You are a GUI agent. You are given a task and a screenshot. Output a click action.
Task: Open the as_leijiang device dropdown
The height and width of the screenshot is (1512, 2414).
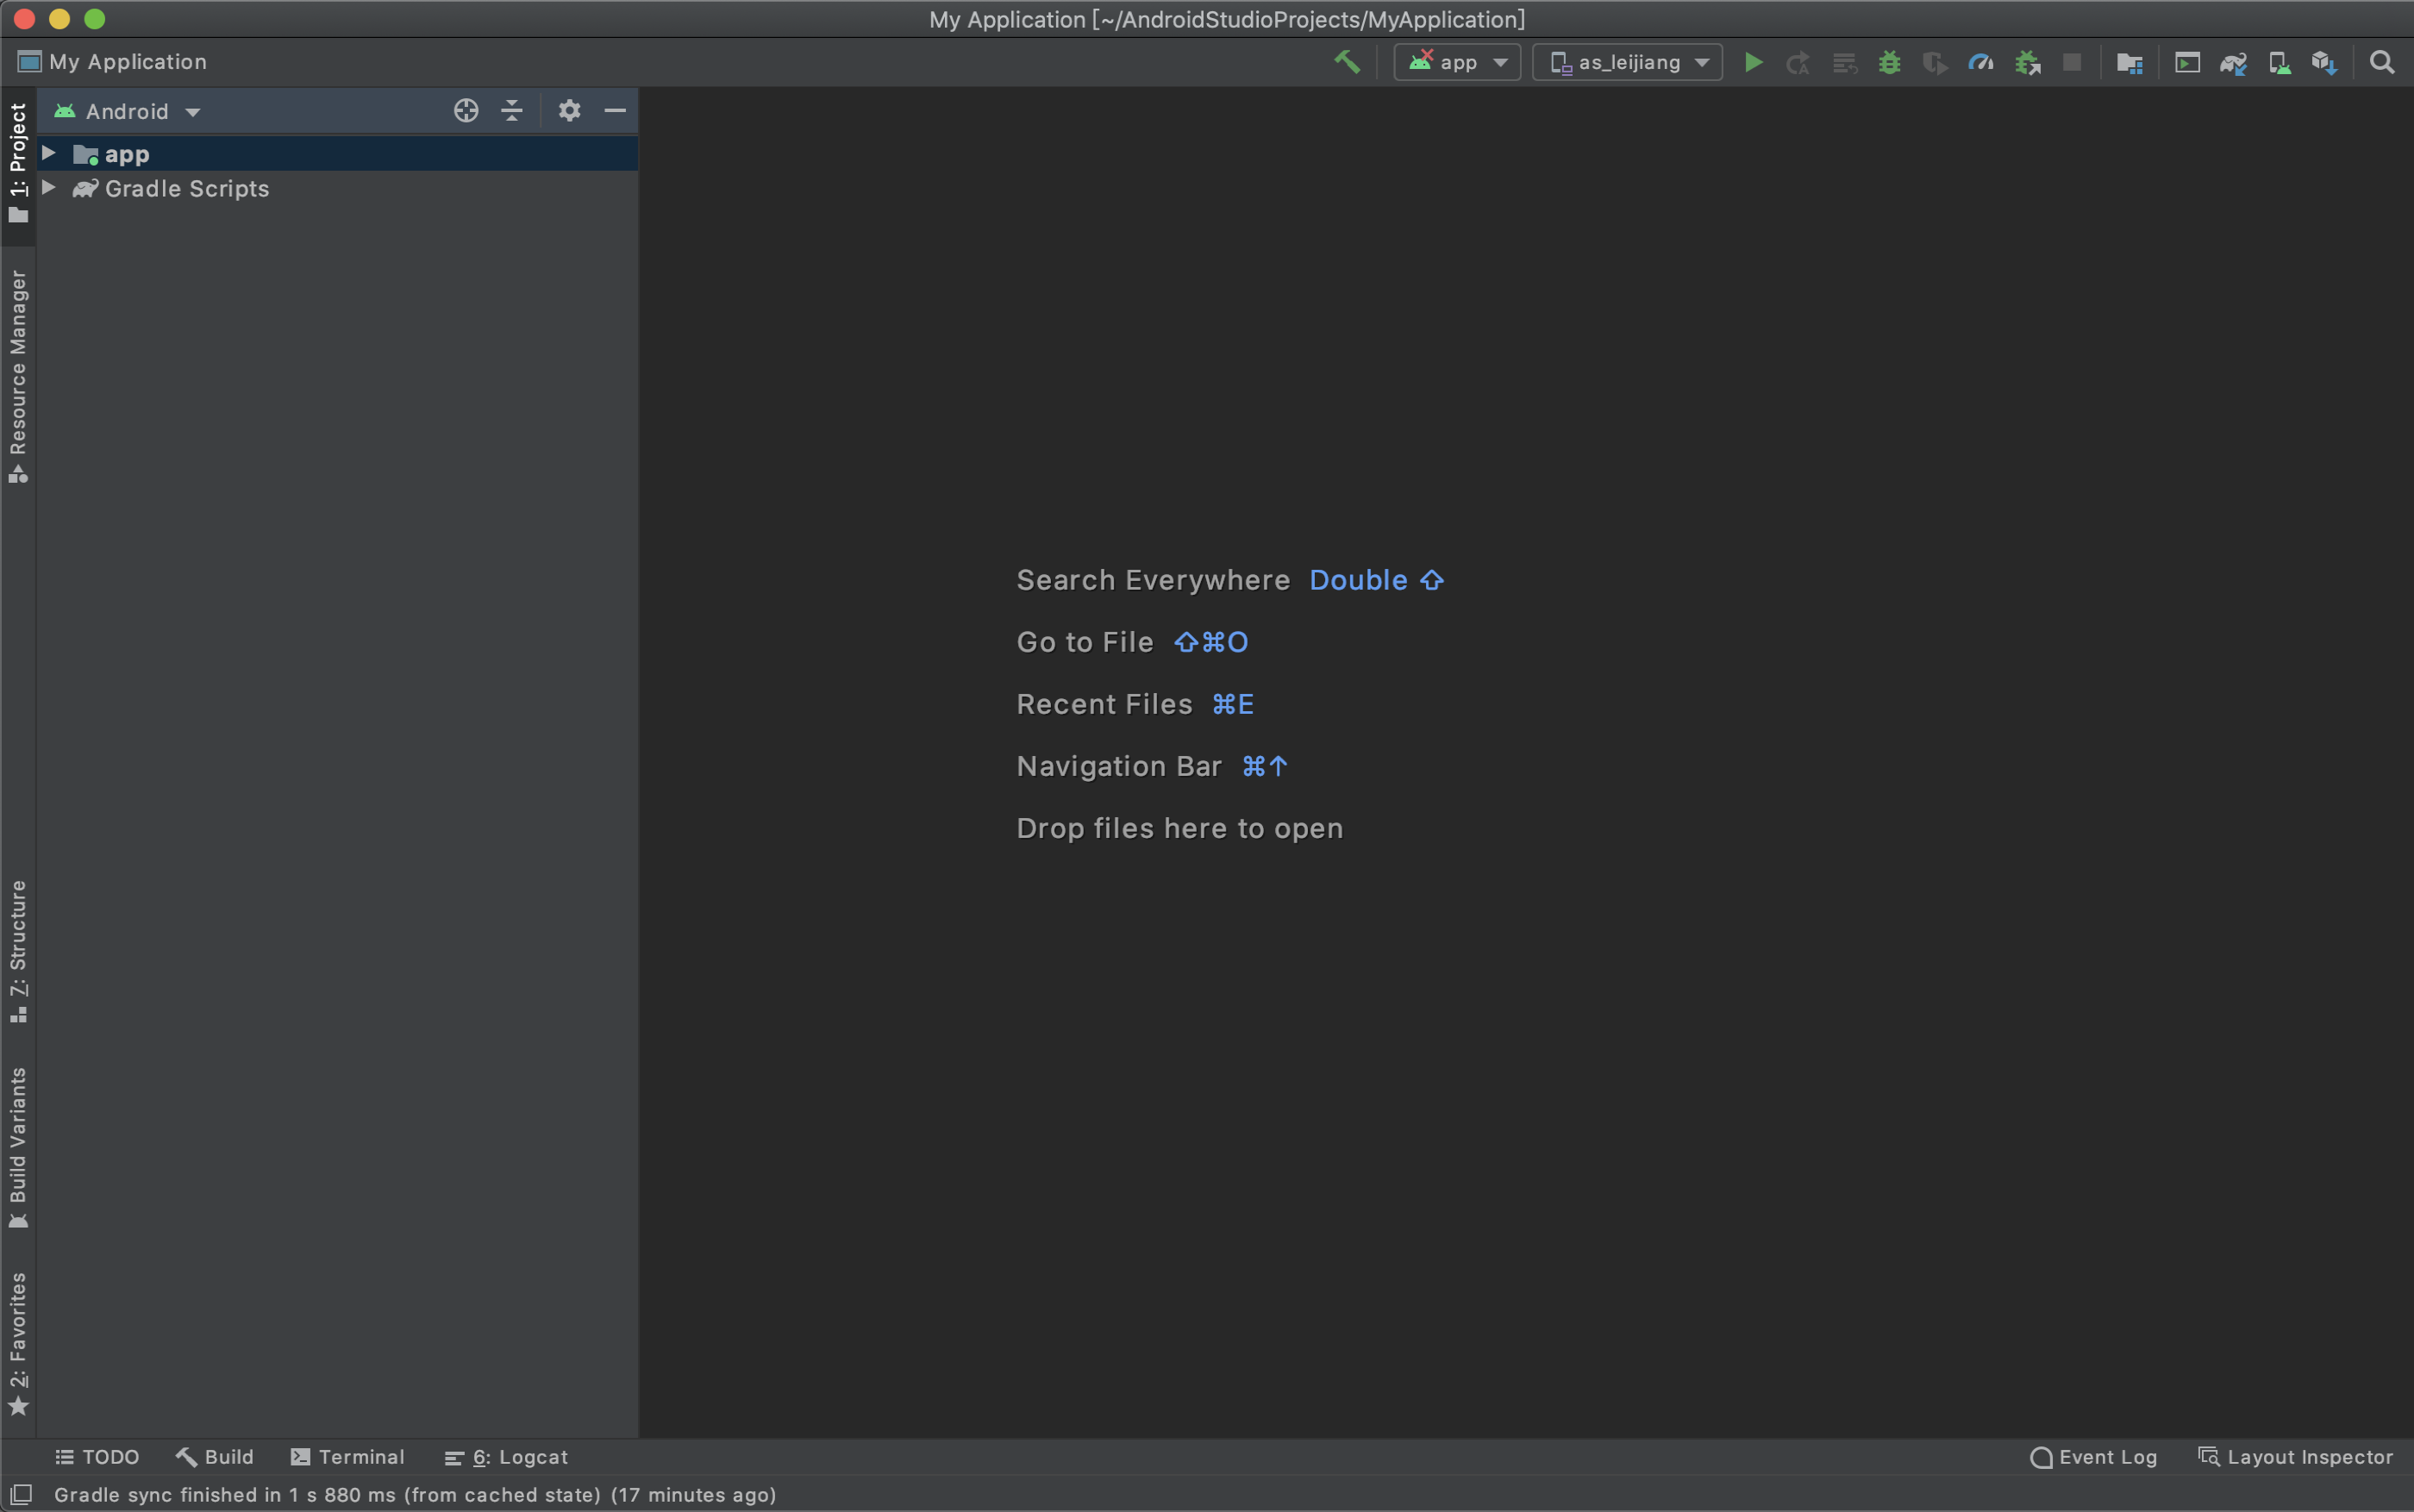point(1627,62)
